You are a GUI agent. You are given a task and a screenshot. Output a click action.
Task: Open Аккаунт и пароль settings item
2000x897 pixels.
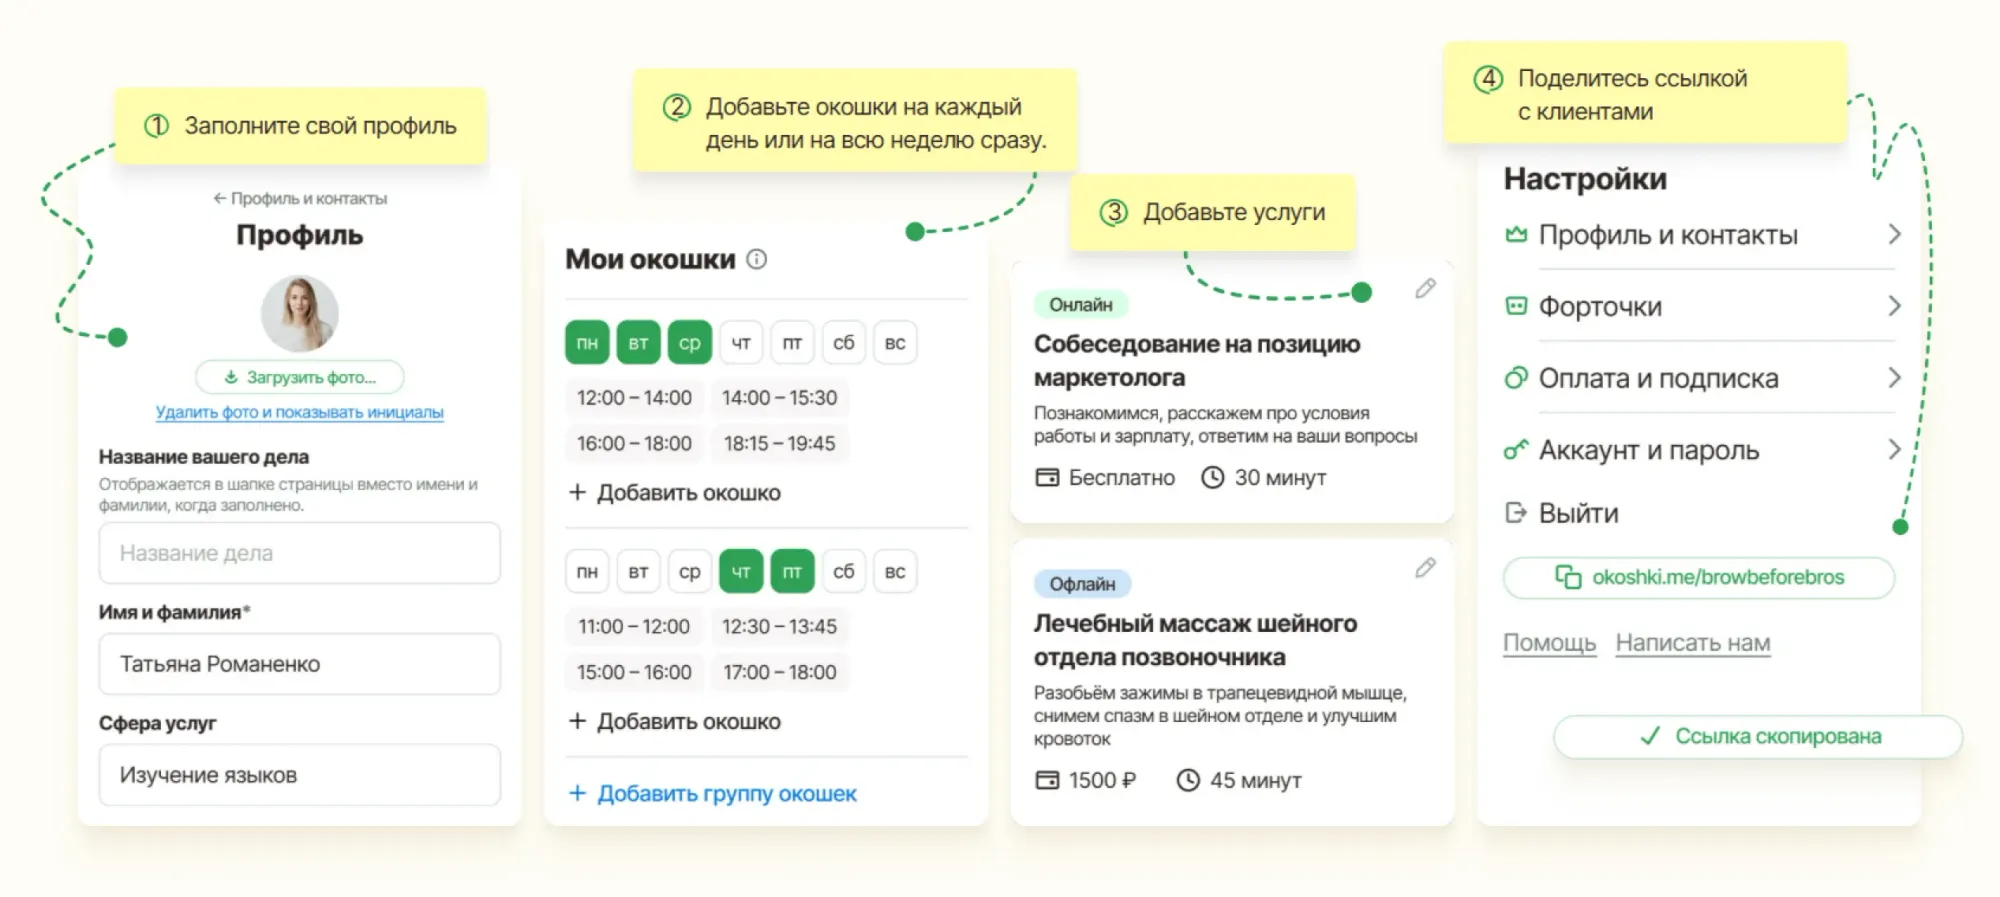tap(1702, 450)
